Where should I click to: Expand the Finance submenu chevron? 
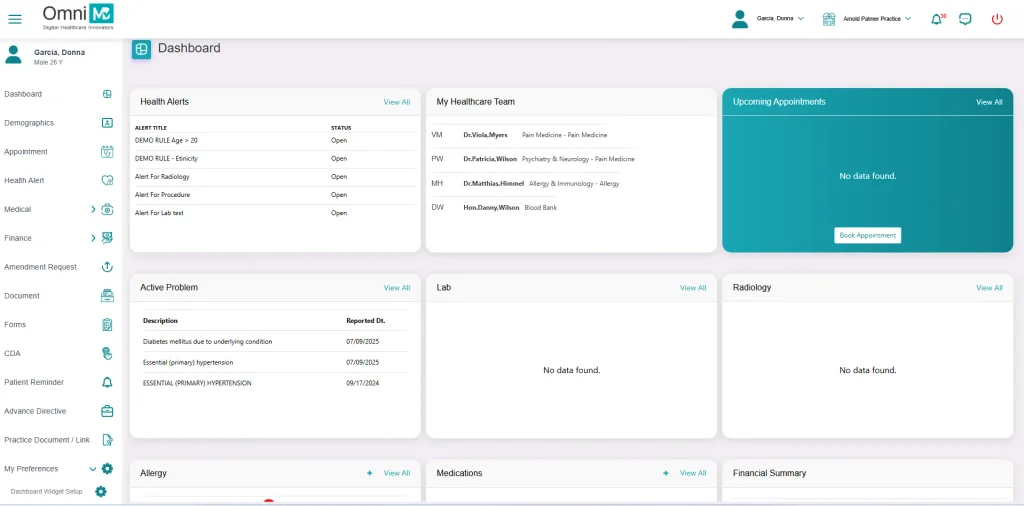point(93,238)
